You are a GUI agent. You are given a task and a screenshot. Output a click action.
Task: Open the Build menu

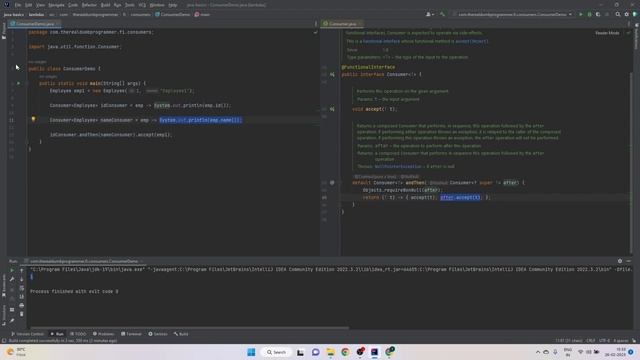(105, 5)
